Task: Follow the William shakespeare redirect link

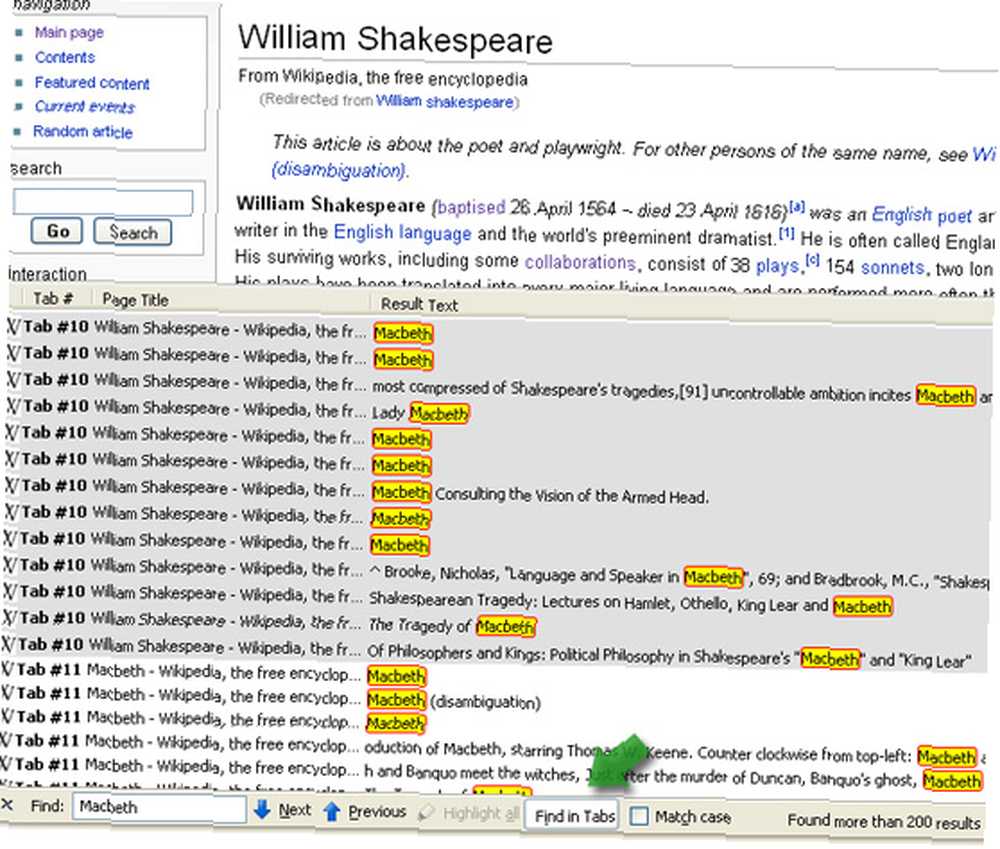Action: tap(445, 101)
